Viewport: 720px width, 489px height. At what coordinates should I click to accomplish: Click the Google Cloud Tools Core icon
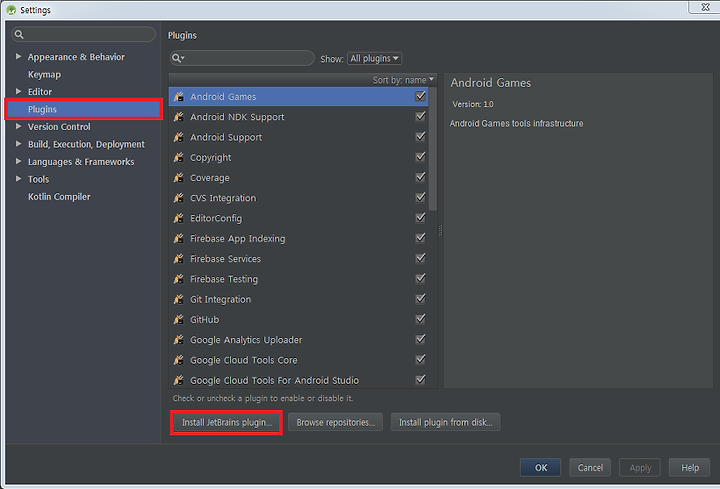[179, 360]
